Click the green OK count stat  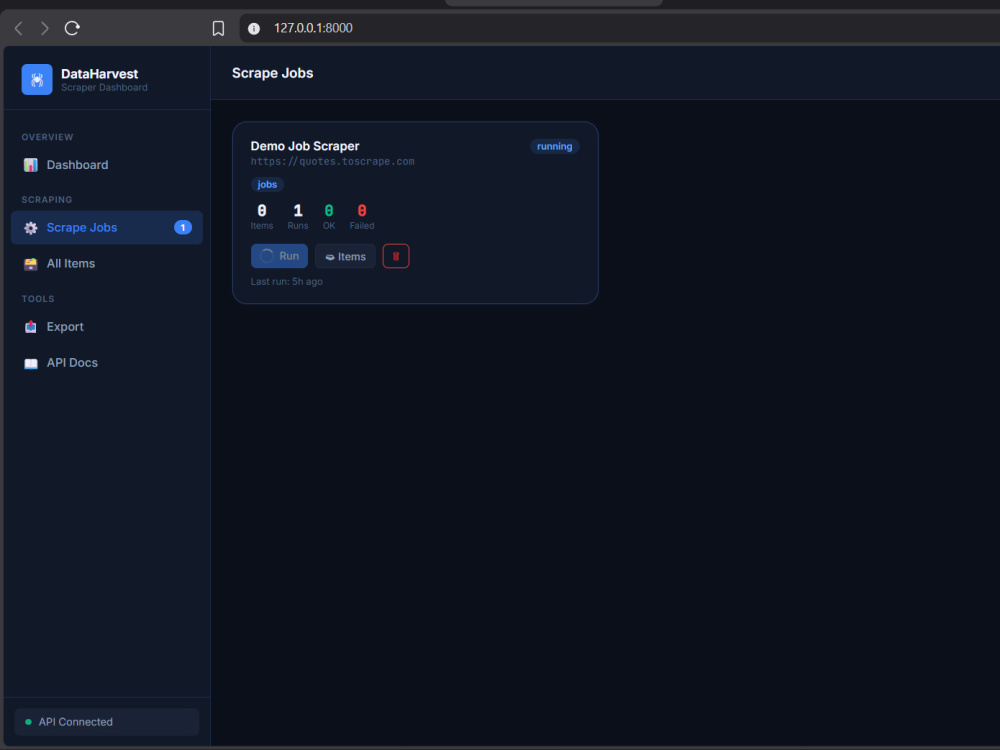tap(328, 216)
